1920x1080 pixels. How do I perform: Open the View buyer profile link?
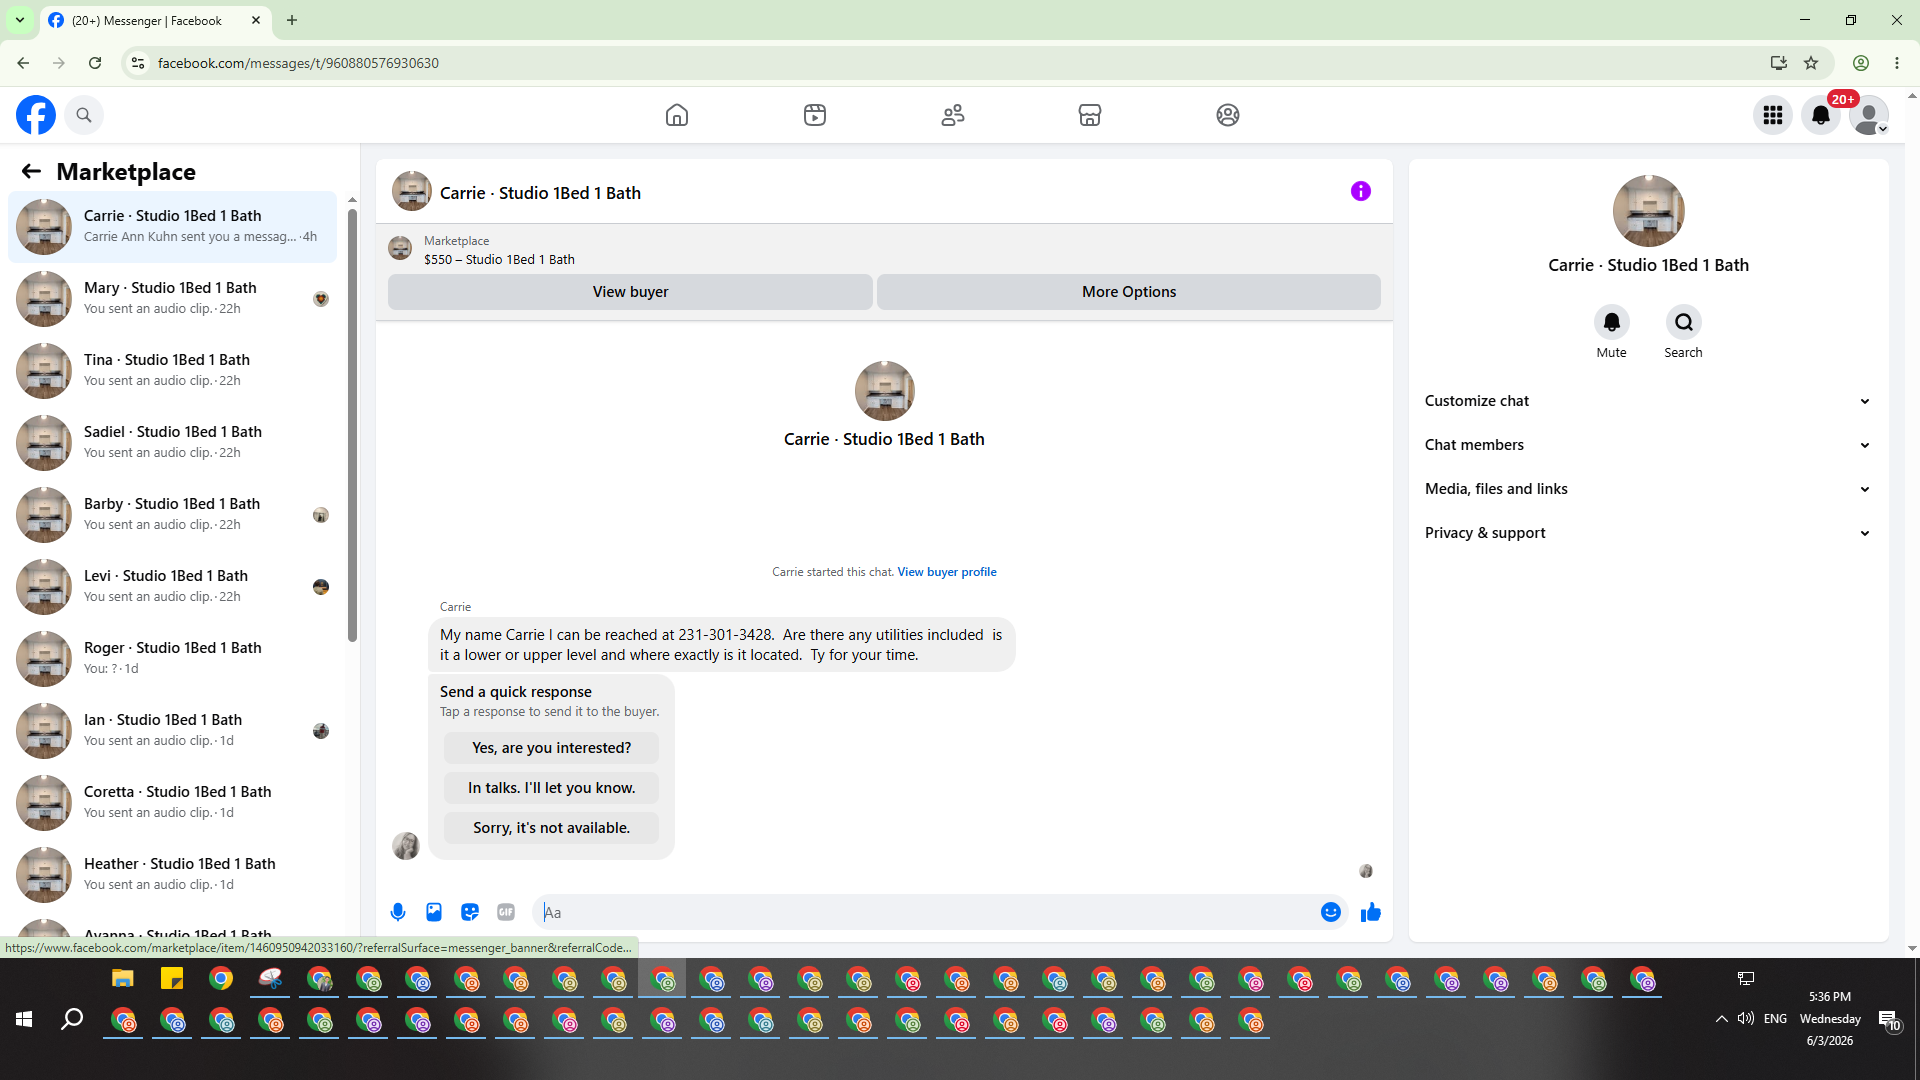[x=947, y=572]
